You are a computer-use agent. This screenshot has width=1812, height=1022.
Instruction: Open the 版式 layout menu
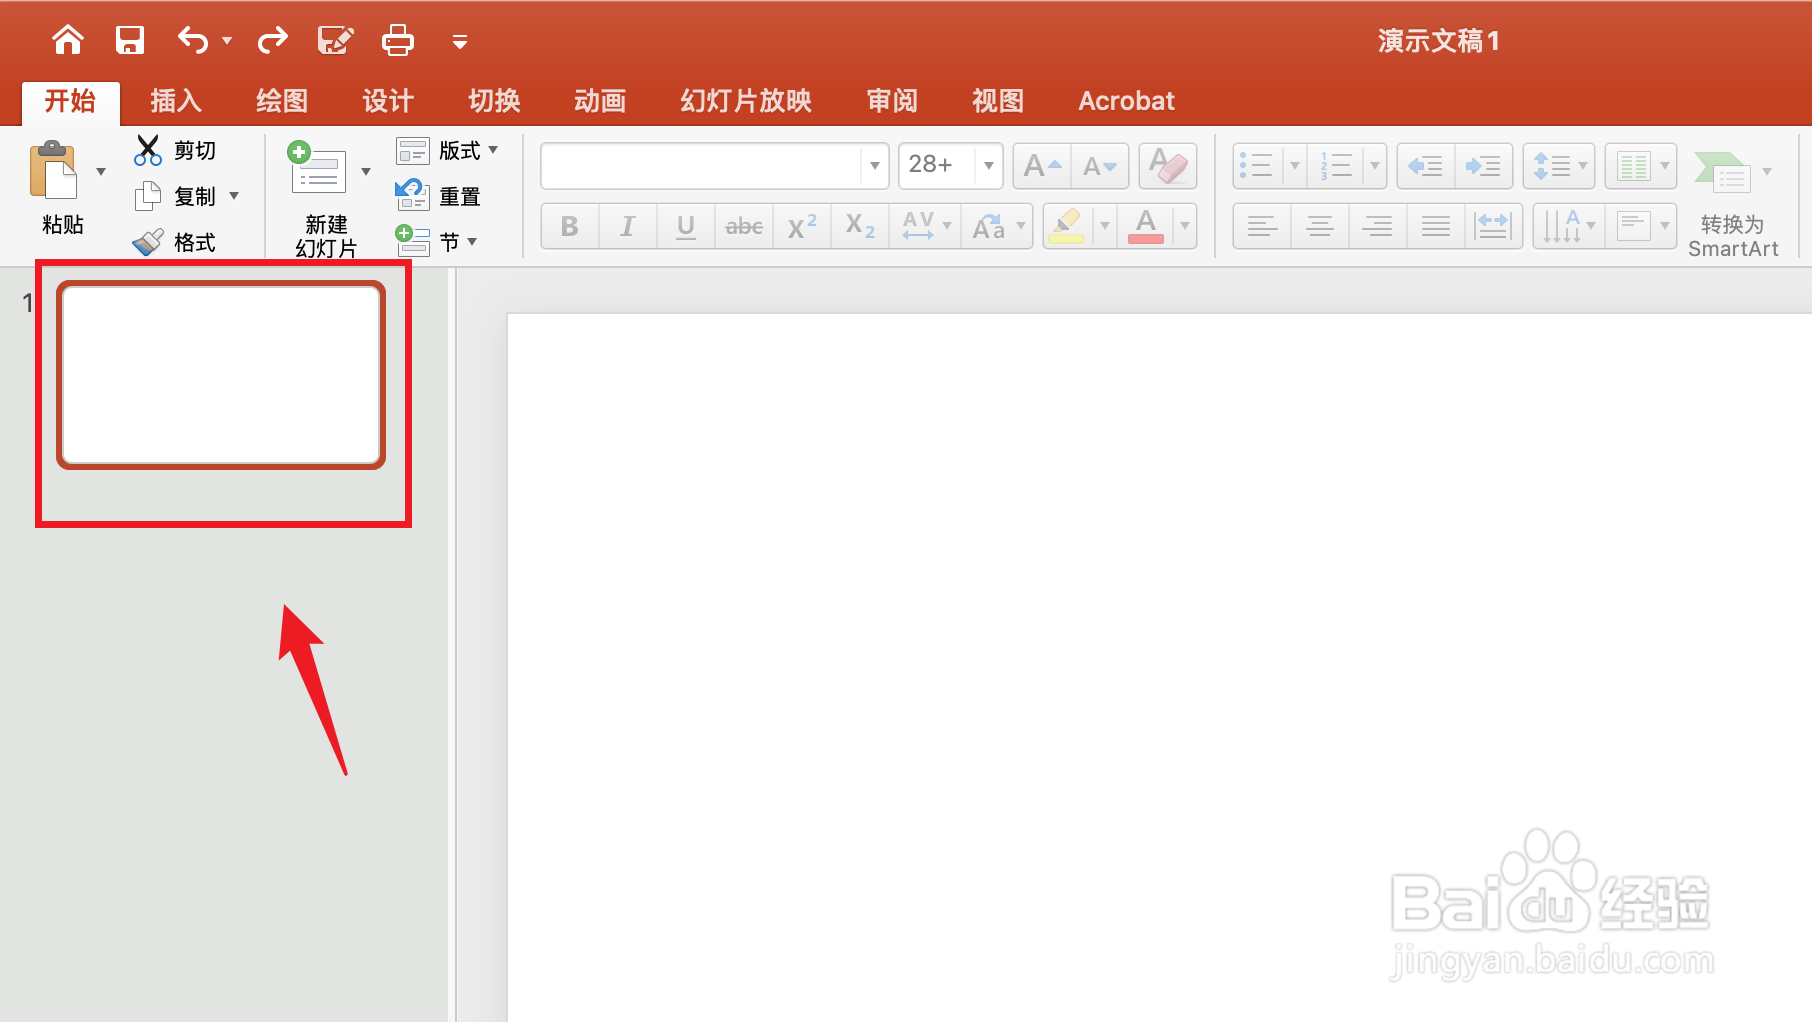[447, 150]
